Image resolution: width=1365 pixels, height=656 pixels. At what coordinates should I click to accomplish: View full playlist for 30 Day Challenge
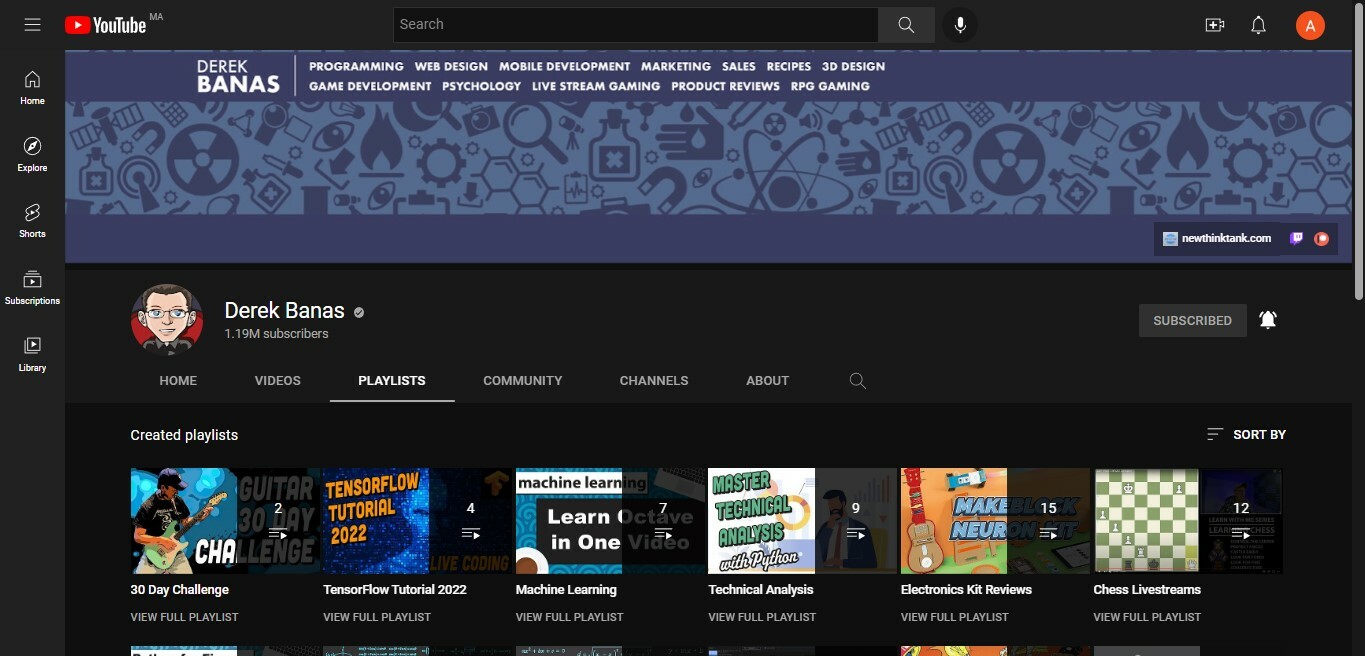[x=185, y=617]
